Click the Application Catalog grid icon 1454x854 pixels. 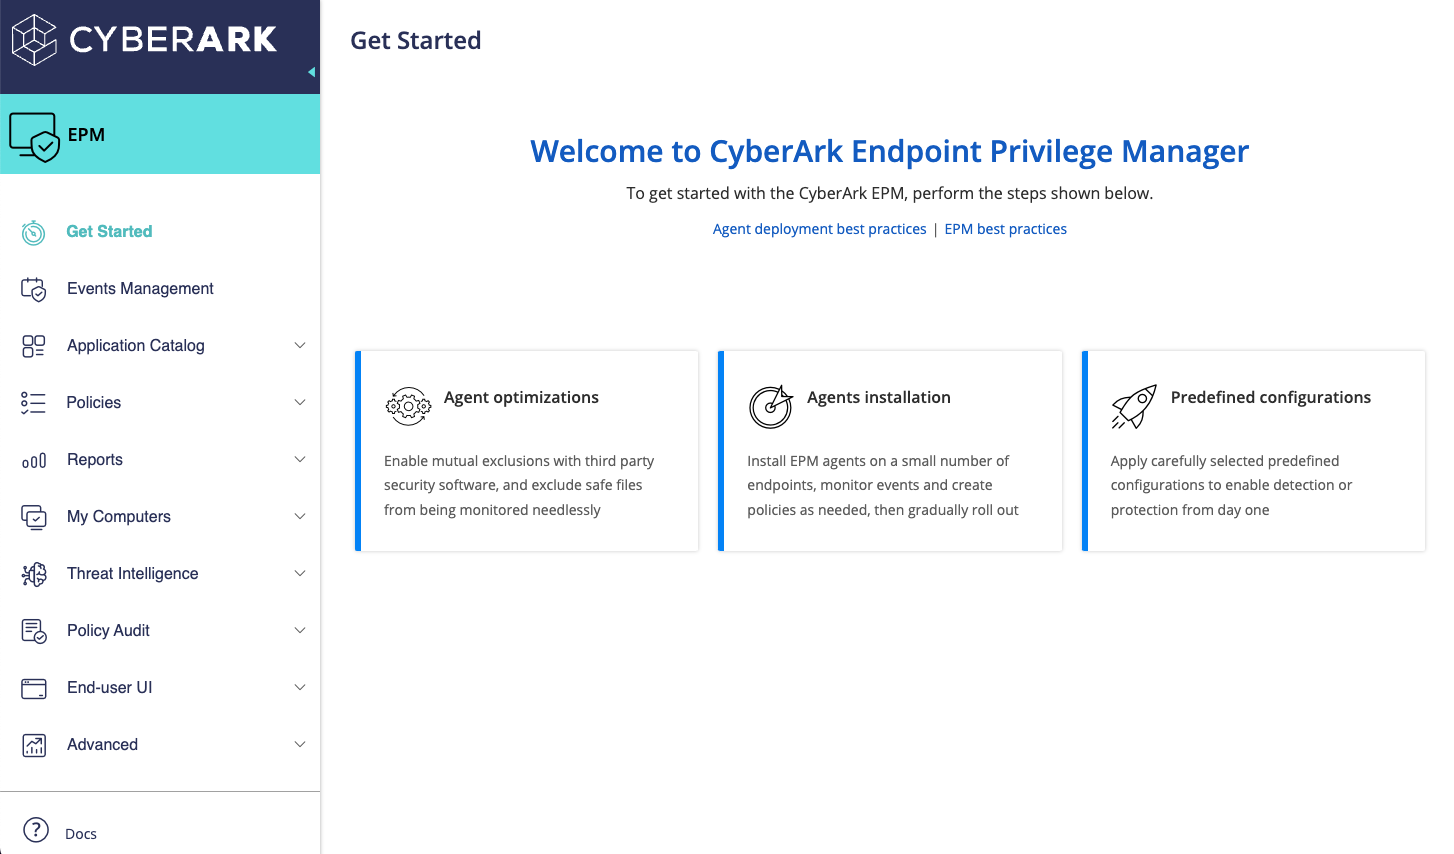(x=33, y=346)
